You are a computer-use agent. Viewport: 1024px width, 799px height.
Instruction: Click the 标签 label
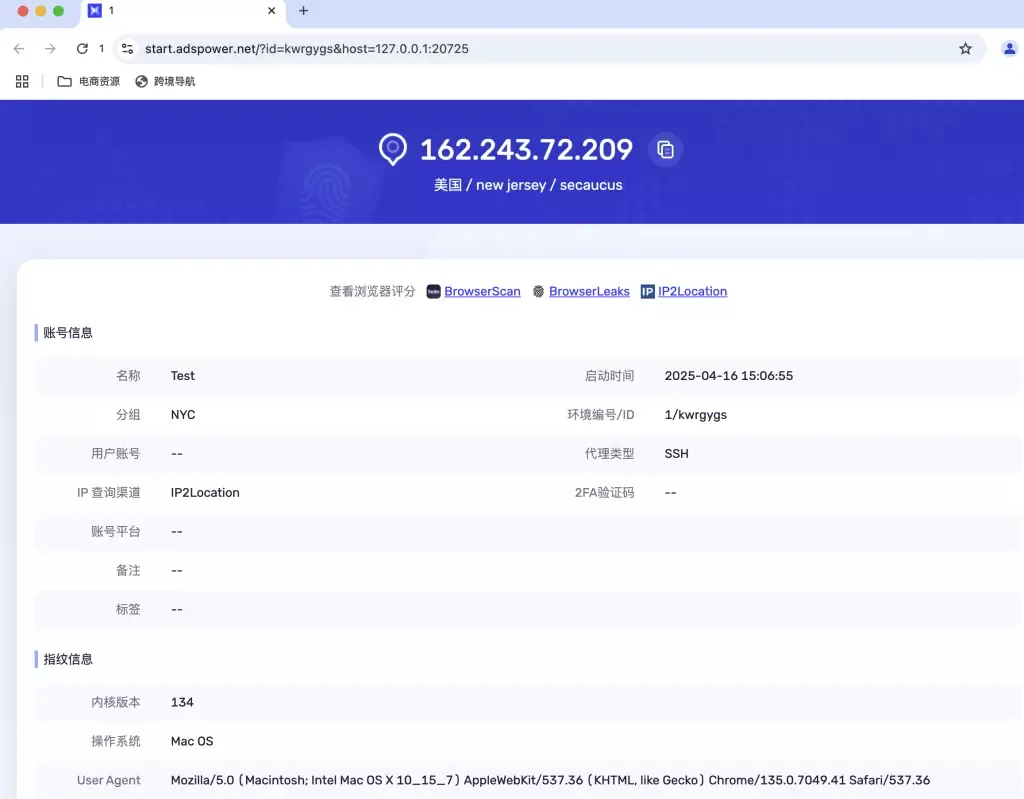(128, 609)
